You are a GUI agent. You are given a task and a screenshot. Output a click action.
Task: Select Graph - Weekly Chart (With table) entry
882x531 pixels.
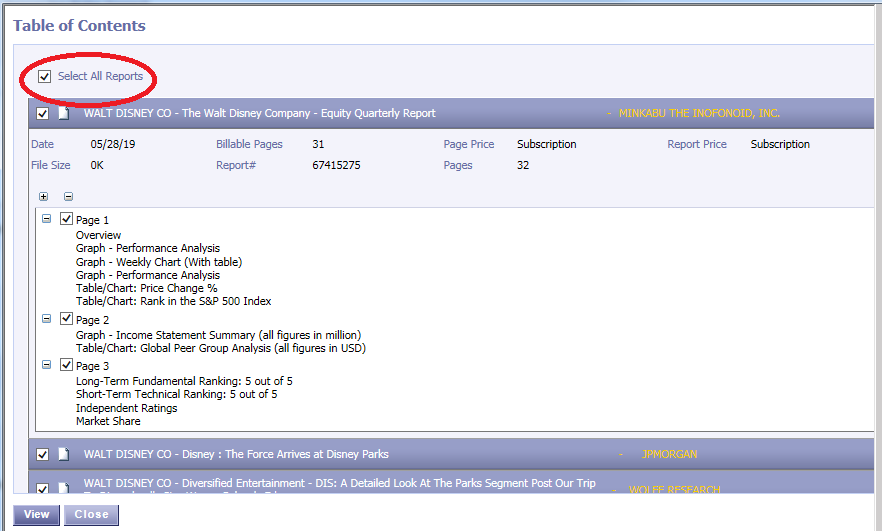(159, 262)
